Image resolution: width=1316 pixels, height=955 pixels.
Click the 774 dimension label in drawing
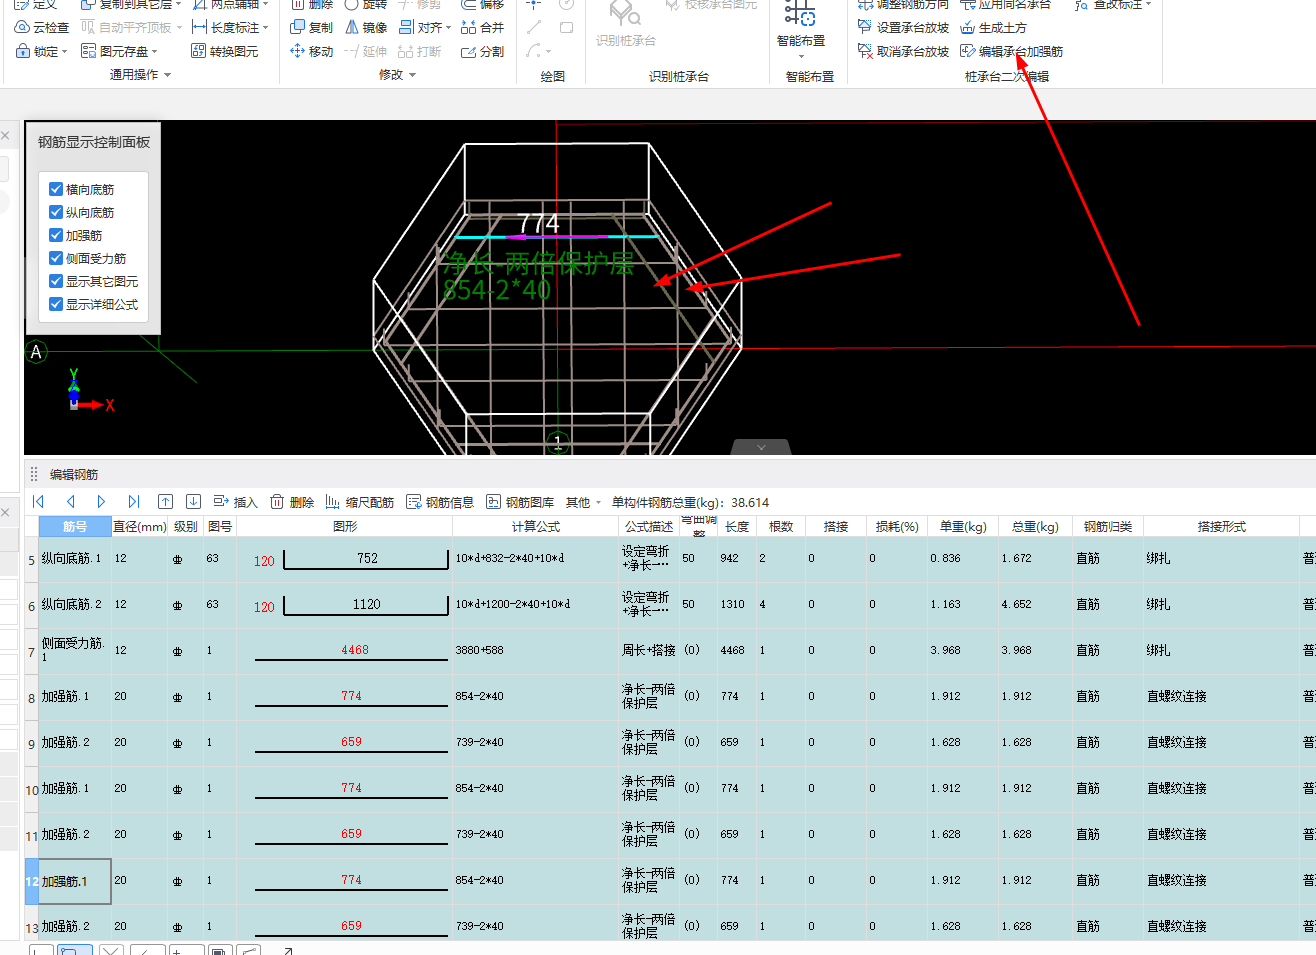(539, 224)
